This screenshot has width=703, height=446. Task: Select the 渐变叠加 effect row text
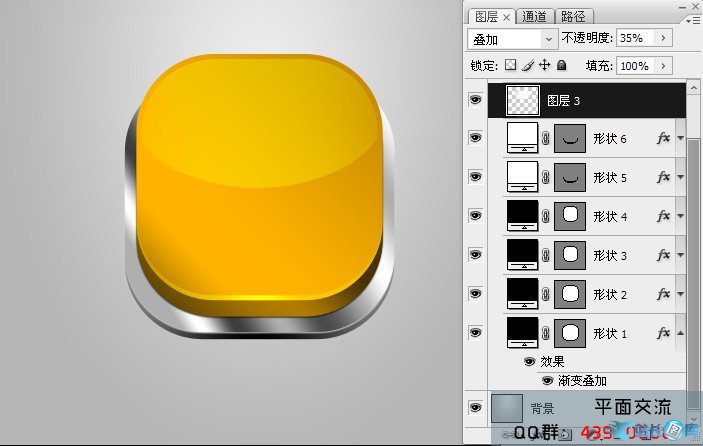click(582, 381)
